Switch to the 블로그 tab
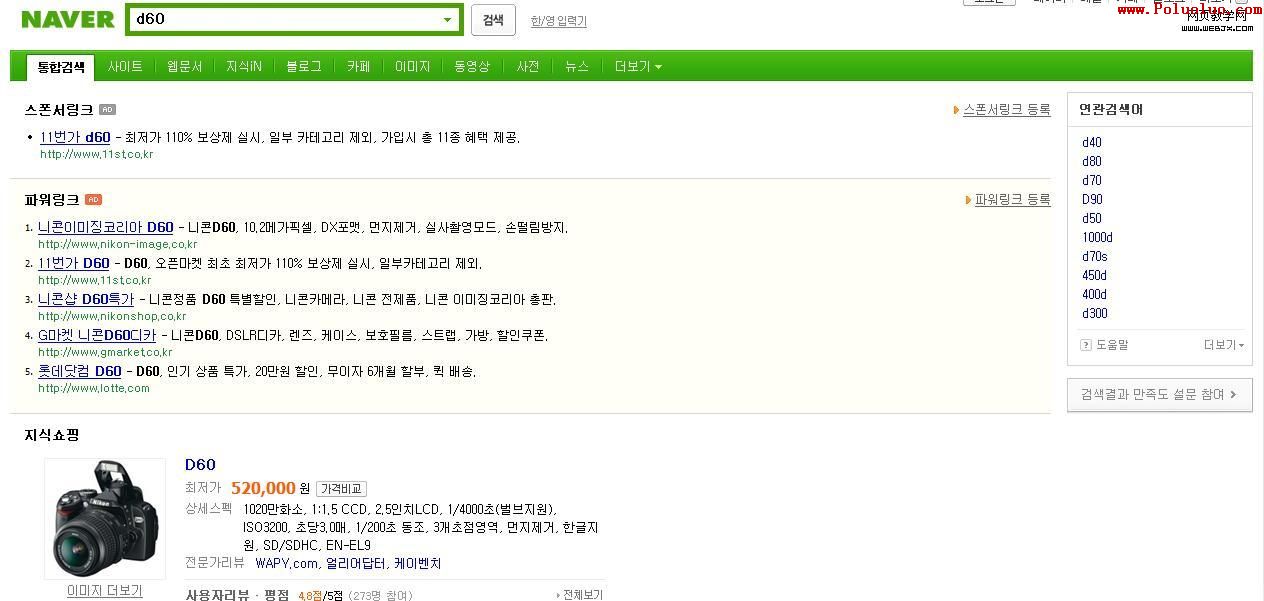 coord(304,67)
